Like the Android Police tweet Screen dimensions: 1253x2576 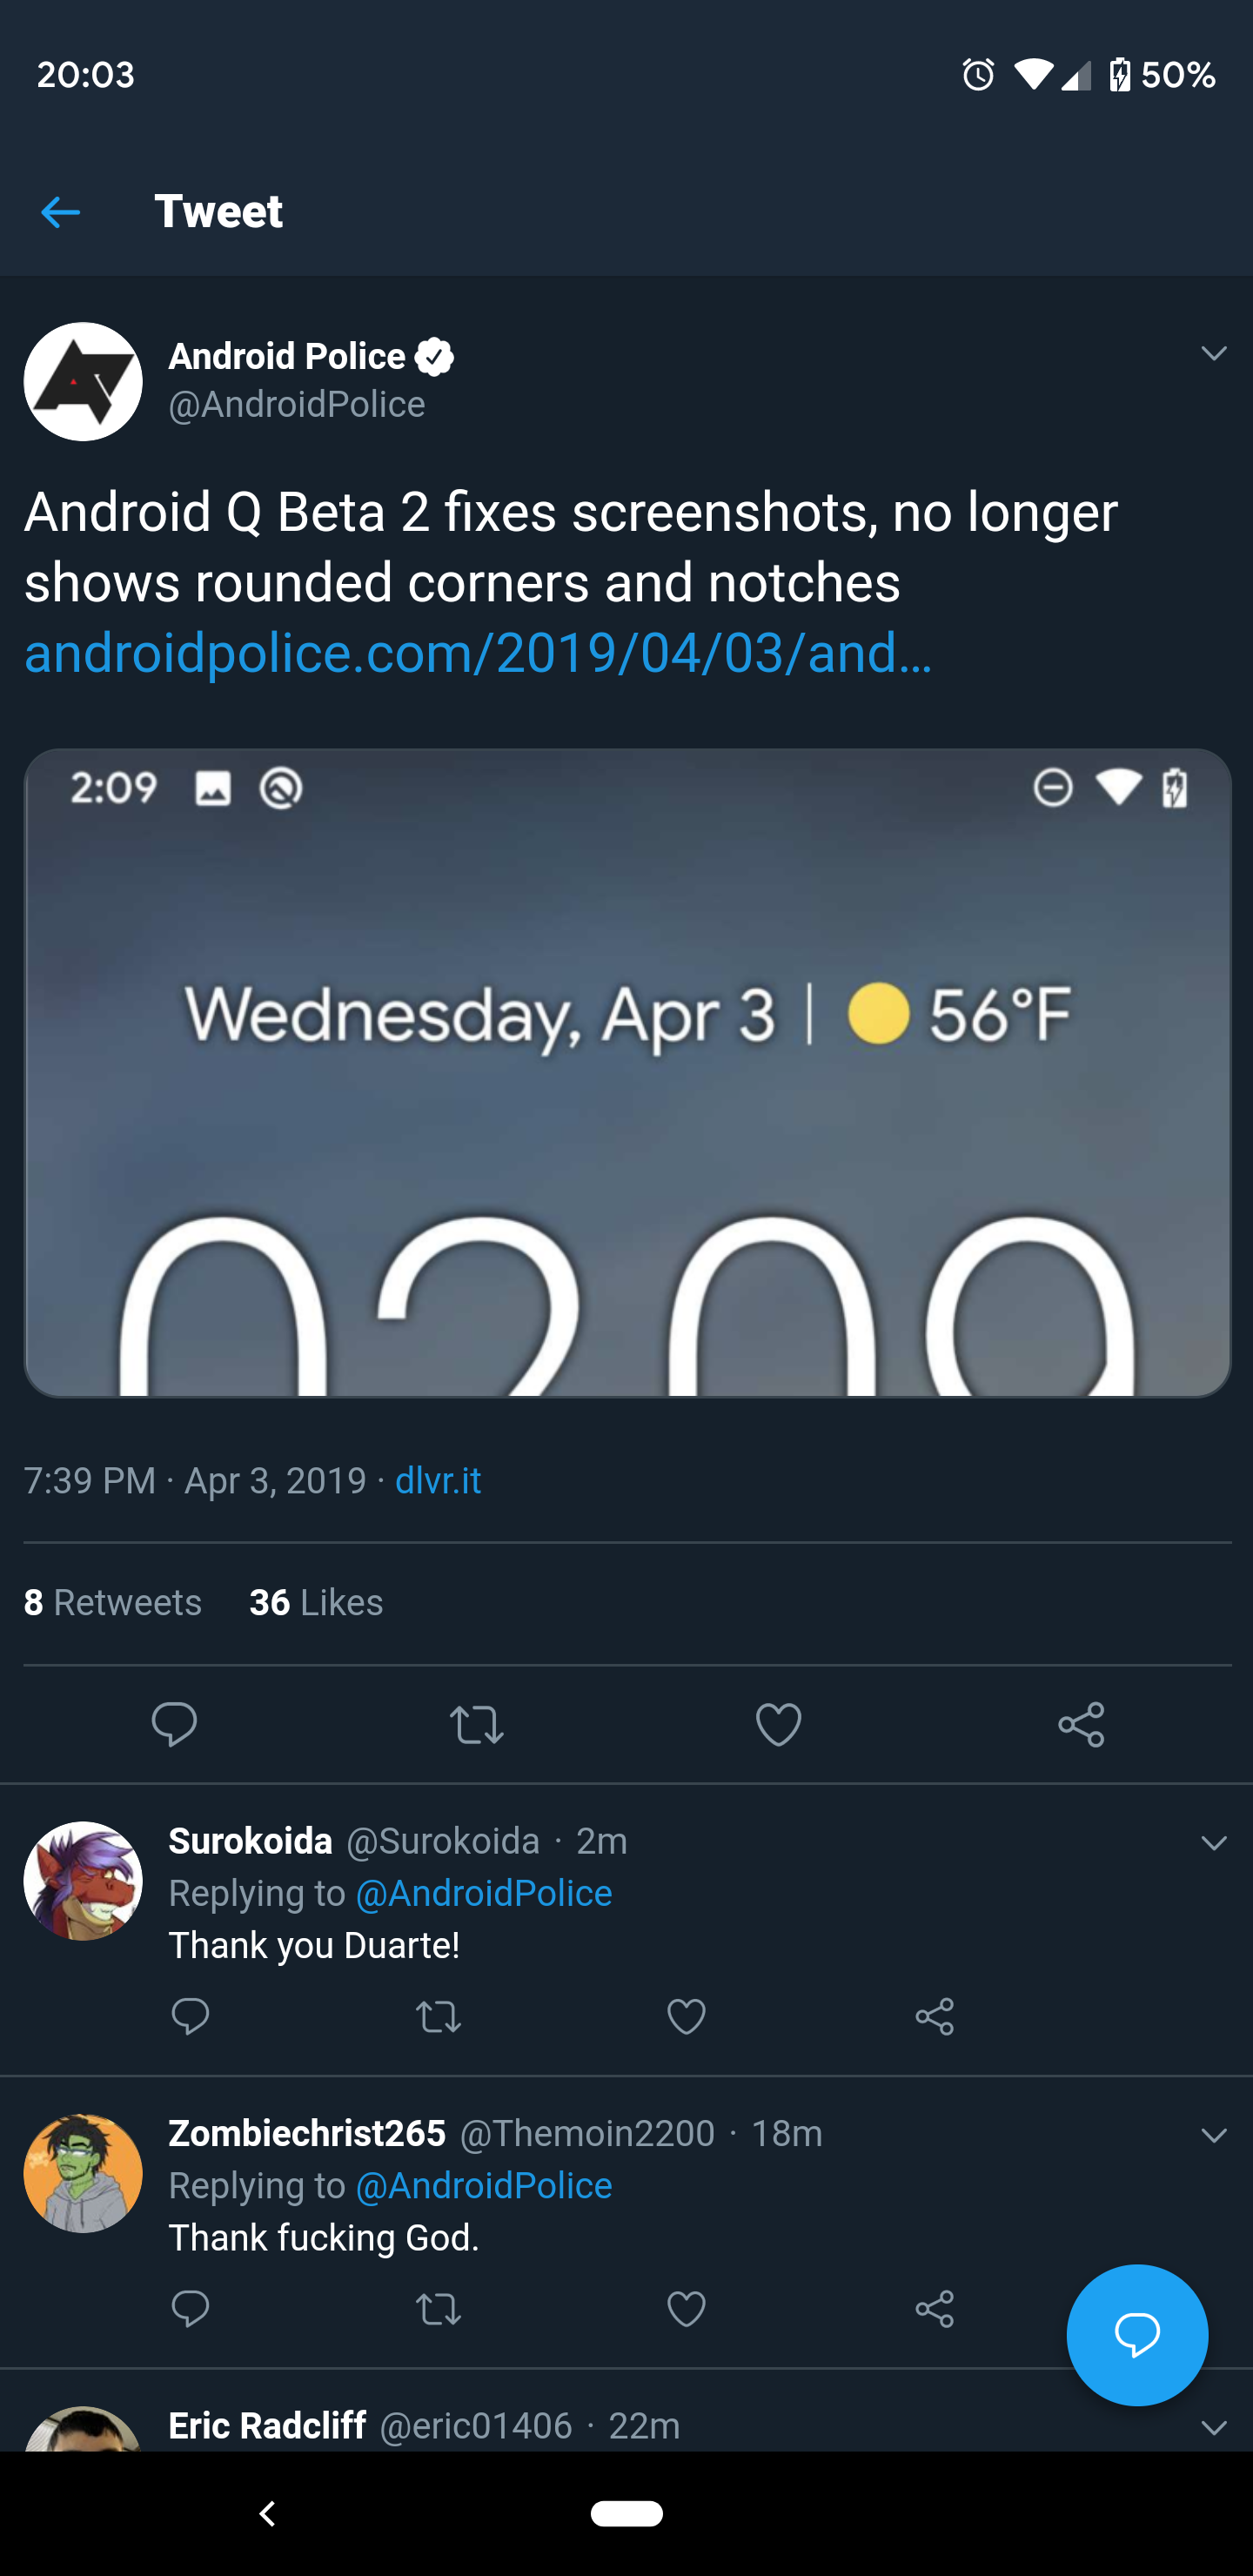tap(778, 1724)
